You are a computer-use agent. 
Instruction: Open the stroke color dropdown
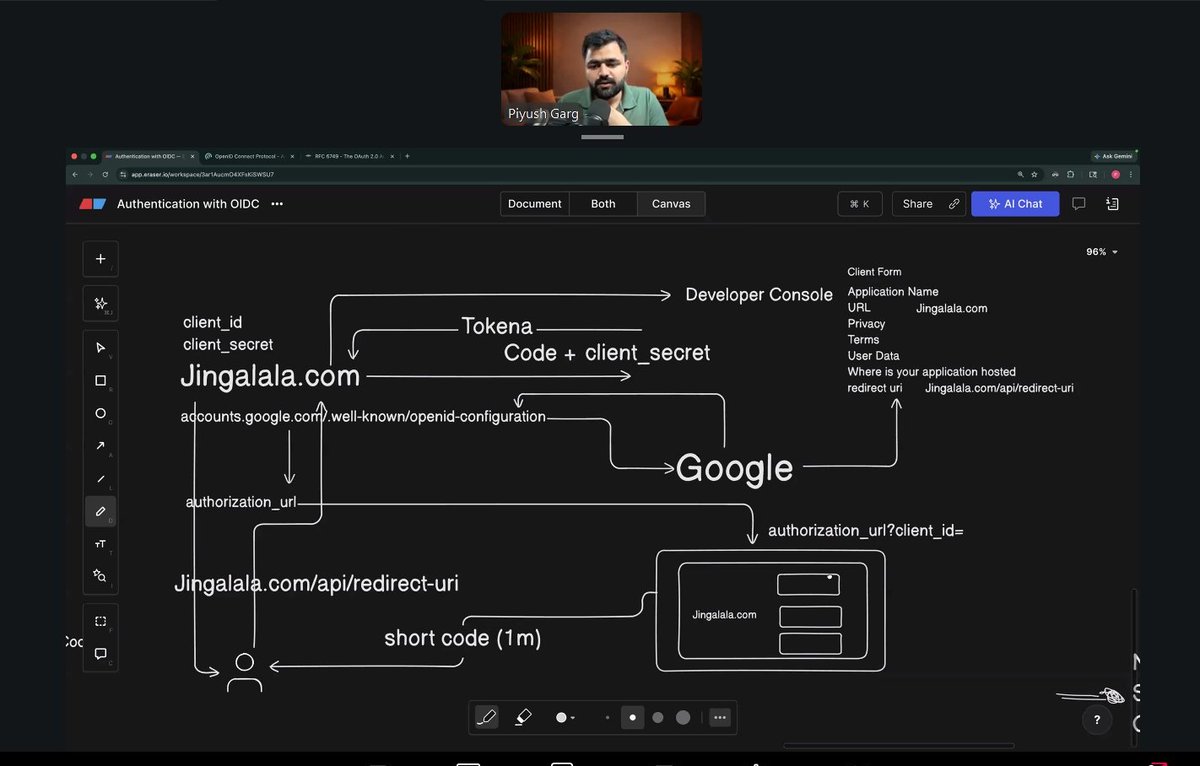click(565, 717)
